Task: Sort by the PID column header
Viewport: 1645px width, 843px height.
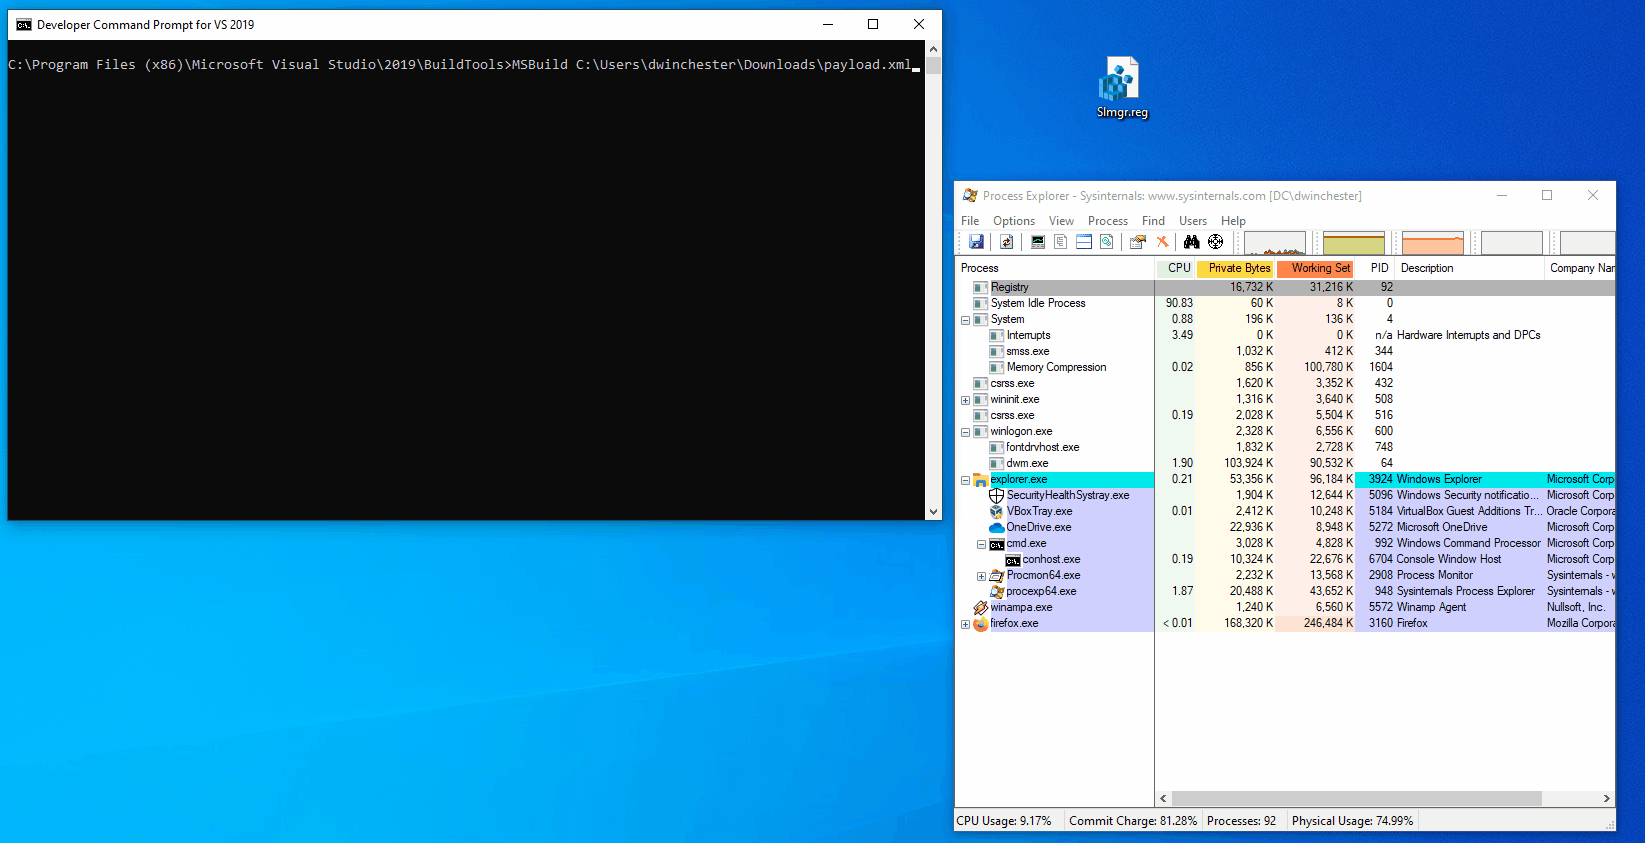Action: pos(1376,268)
